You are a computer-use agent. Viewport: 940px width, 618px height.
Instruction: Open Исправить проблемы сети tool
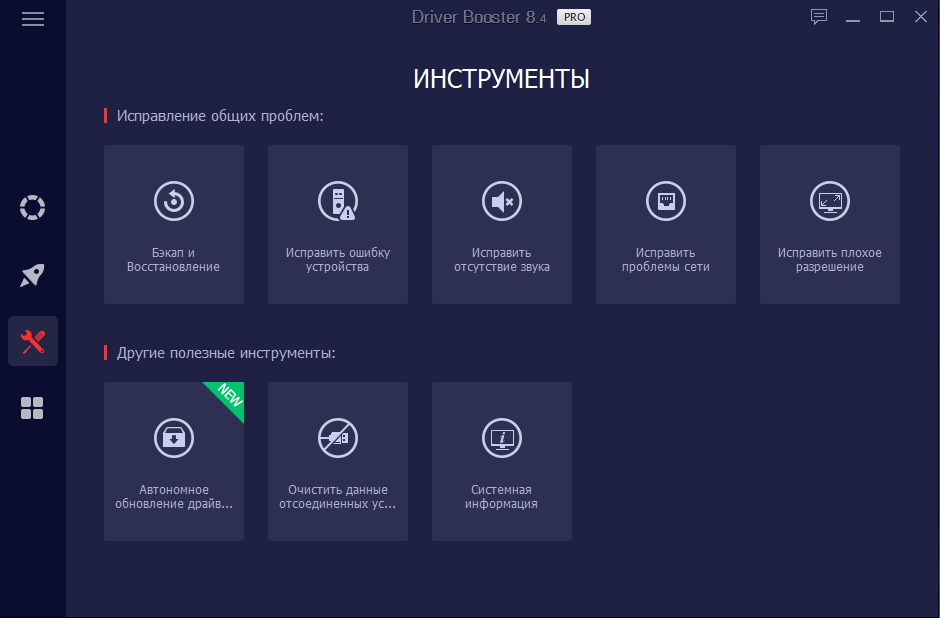[x=666, y=224]
